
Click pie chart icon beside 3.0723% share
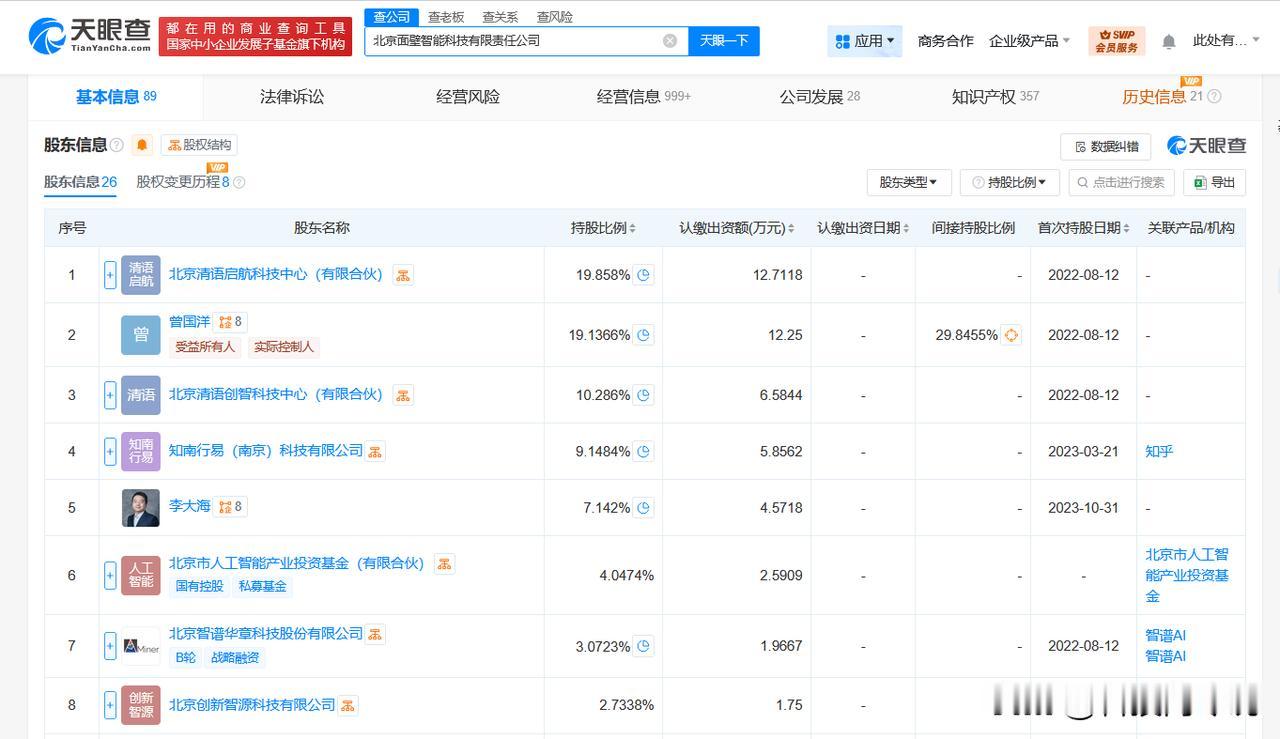click(644, 646)
